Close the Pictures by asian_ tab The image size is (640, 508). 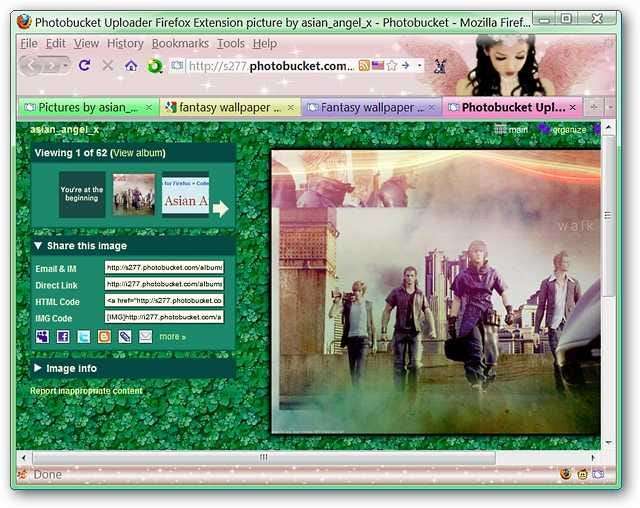coord(149,107)
